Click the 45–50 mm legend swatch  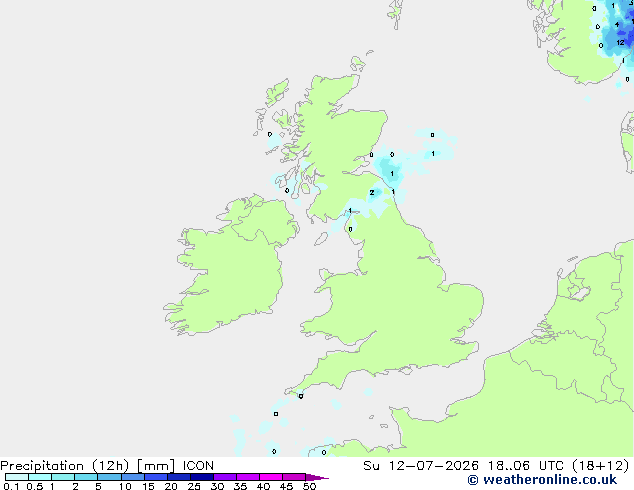[294, 477]
